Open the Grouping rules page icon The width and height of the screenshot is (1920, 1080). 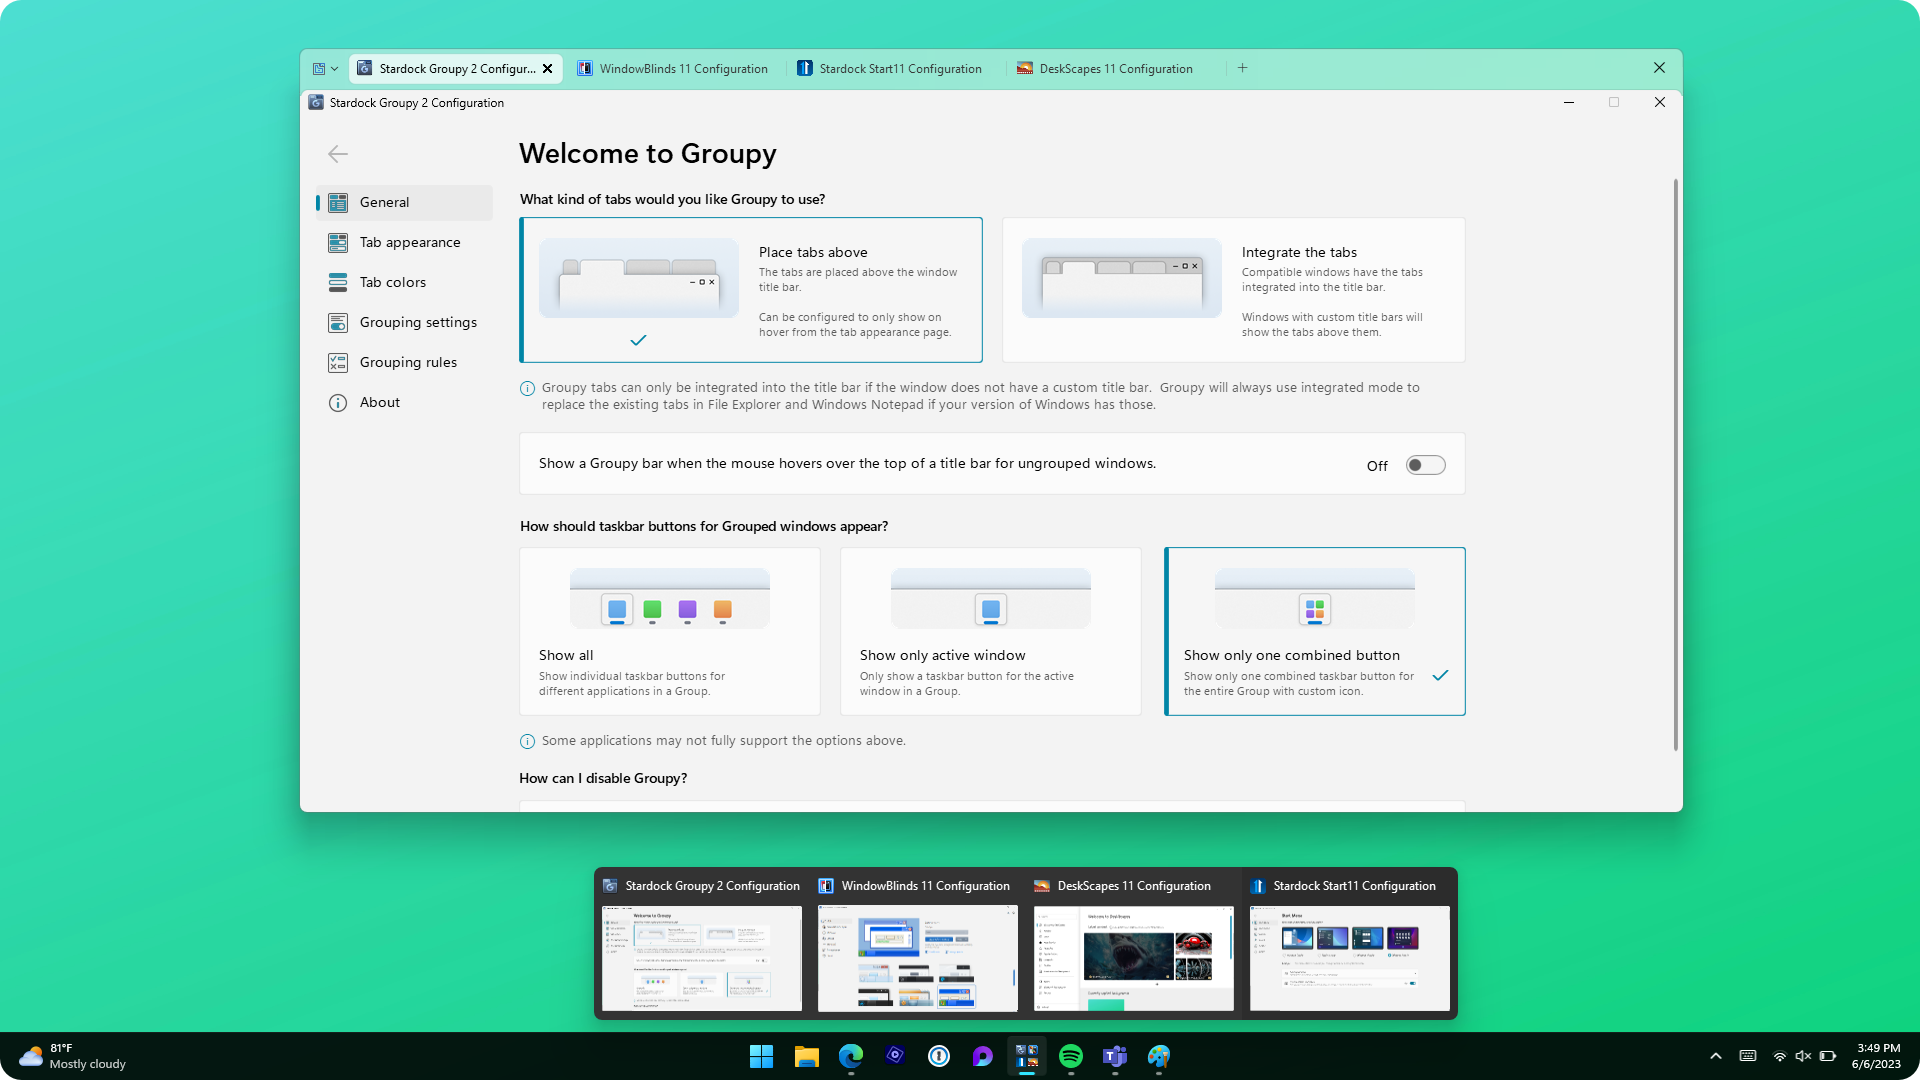click(338, 363)
